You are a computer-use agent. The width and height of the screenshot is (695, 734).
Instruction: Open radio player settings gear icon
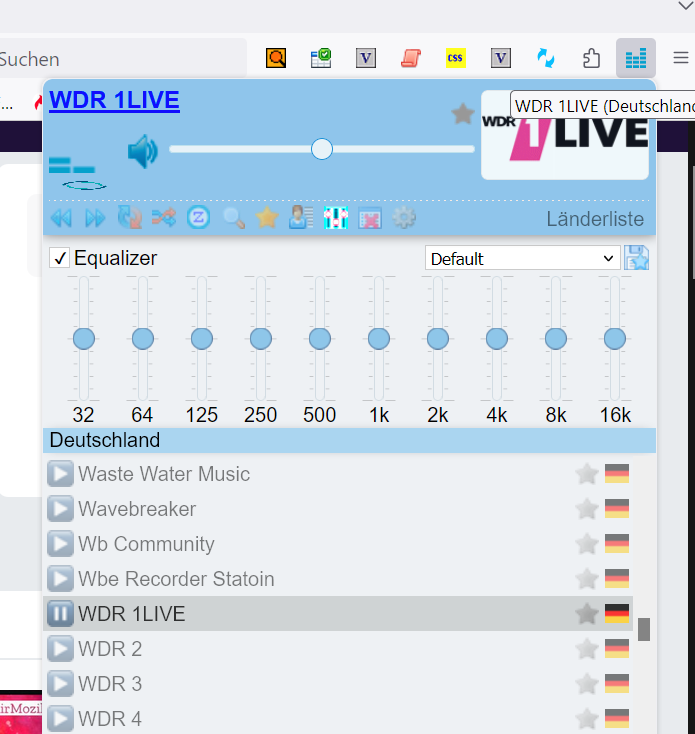[x=404, y=218]
